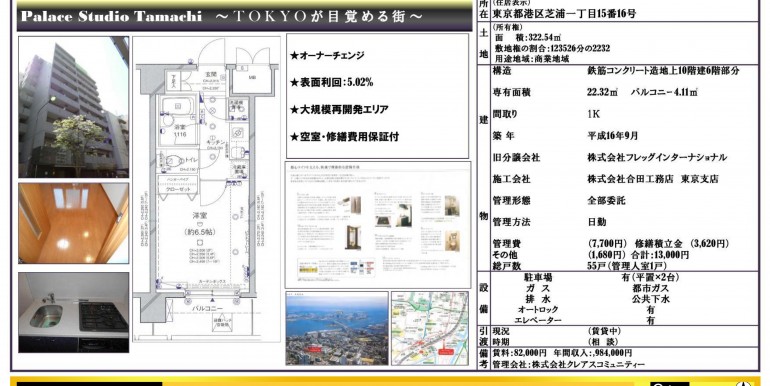Viewport: 770px width, 386px height.
Task: Open the aerial bay view photo
Action: point(337,329)
